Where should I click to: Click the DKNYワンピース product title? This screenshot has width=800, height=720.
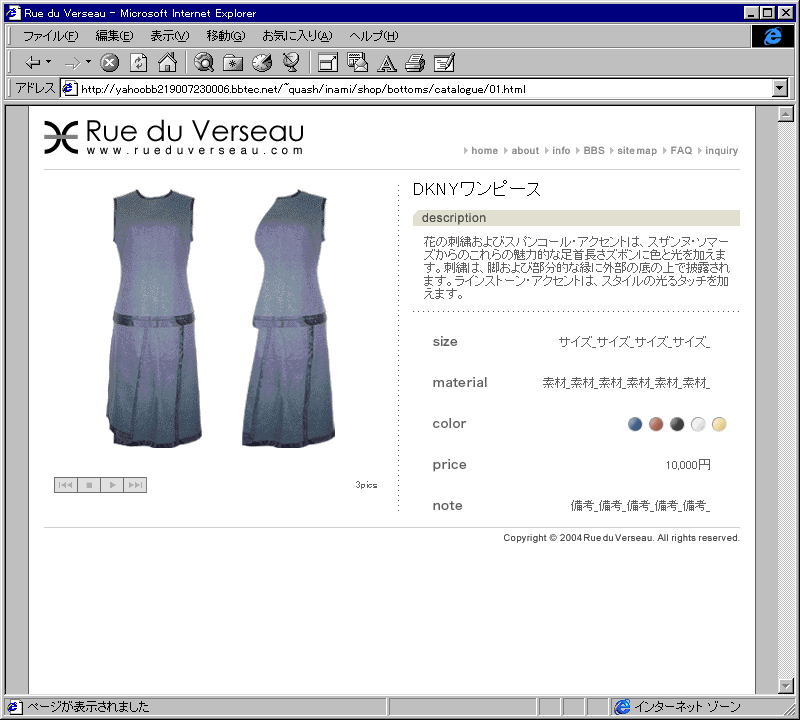[477, 189]
